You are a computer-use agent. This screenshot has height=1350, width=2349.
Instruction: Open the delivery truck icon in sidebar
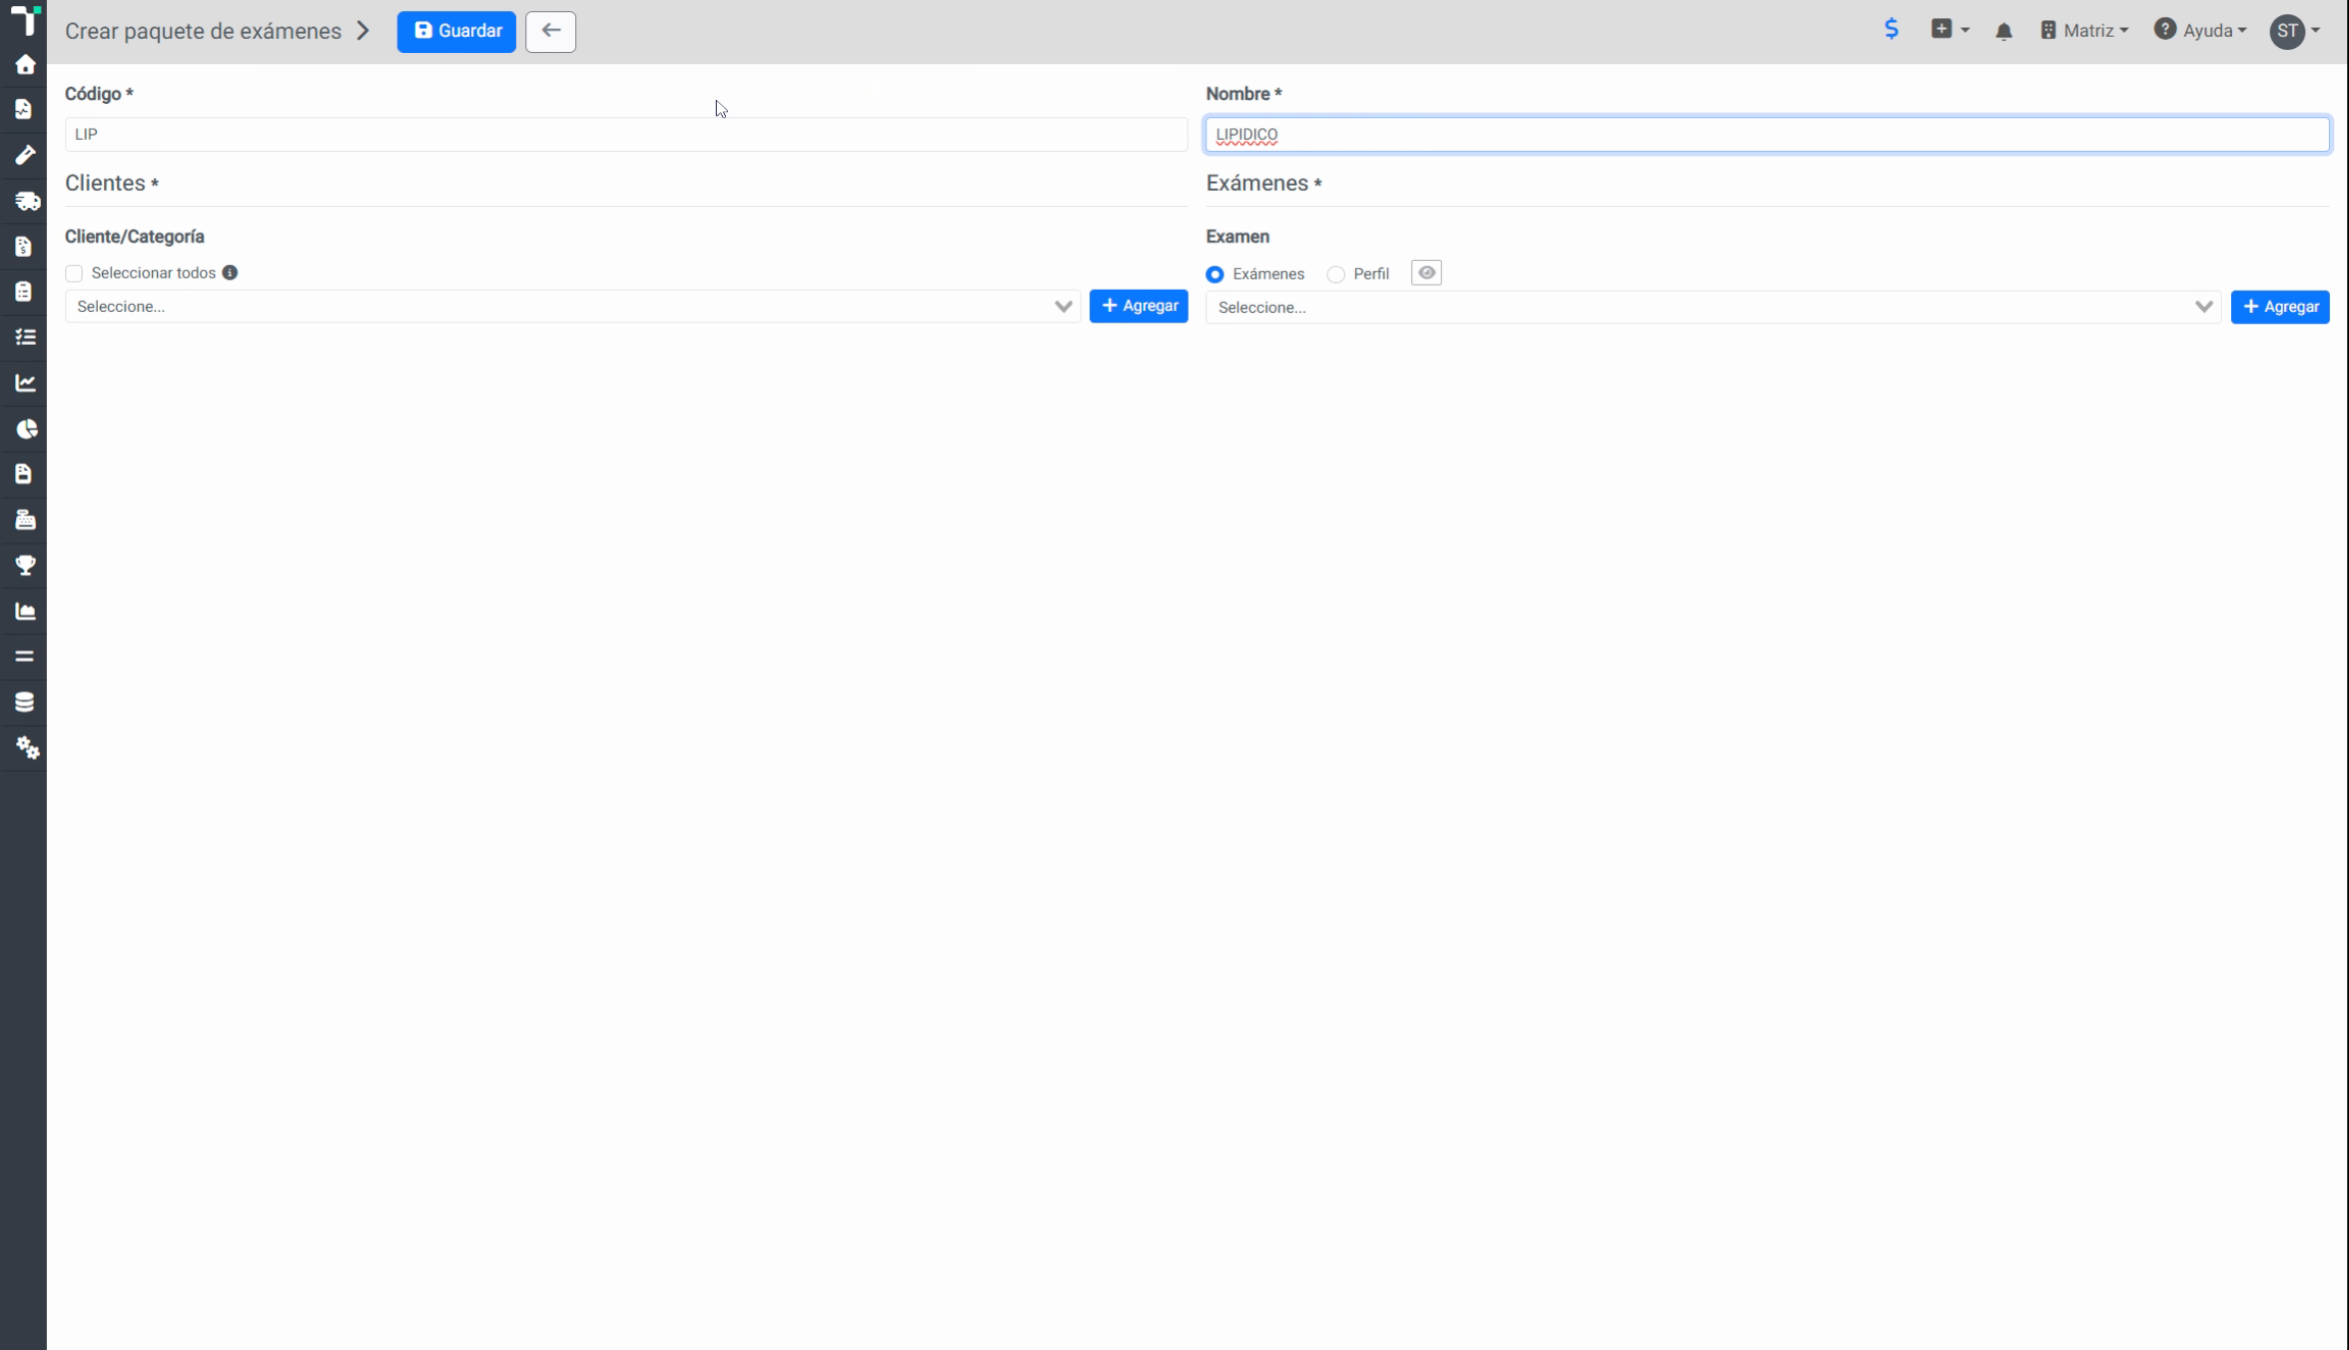click(27, 201)
